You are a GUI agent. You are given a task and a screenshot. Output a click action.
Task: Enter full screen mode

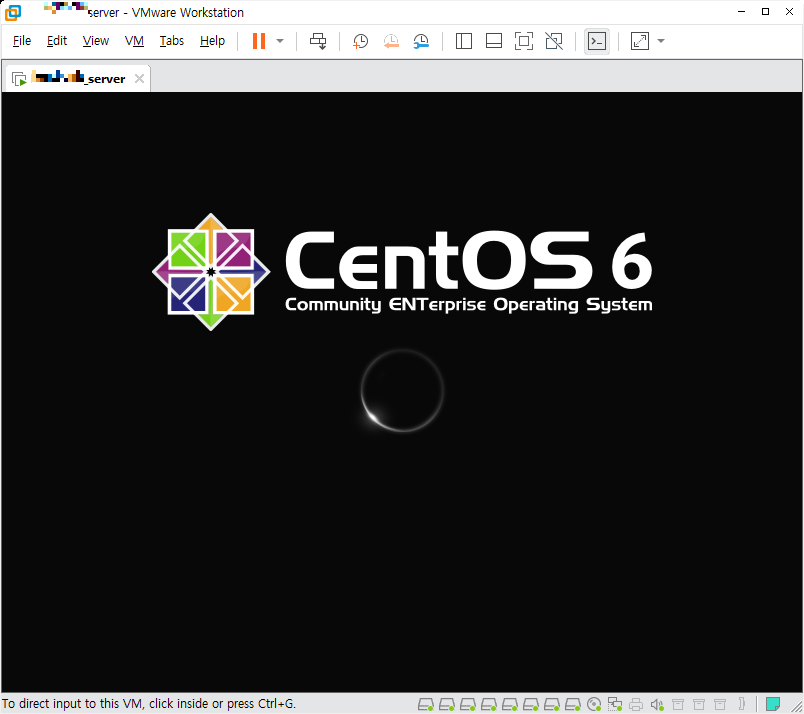524,41
